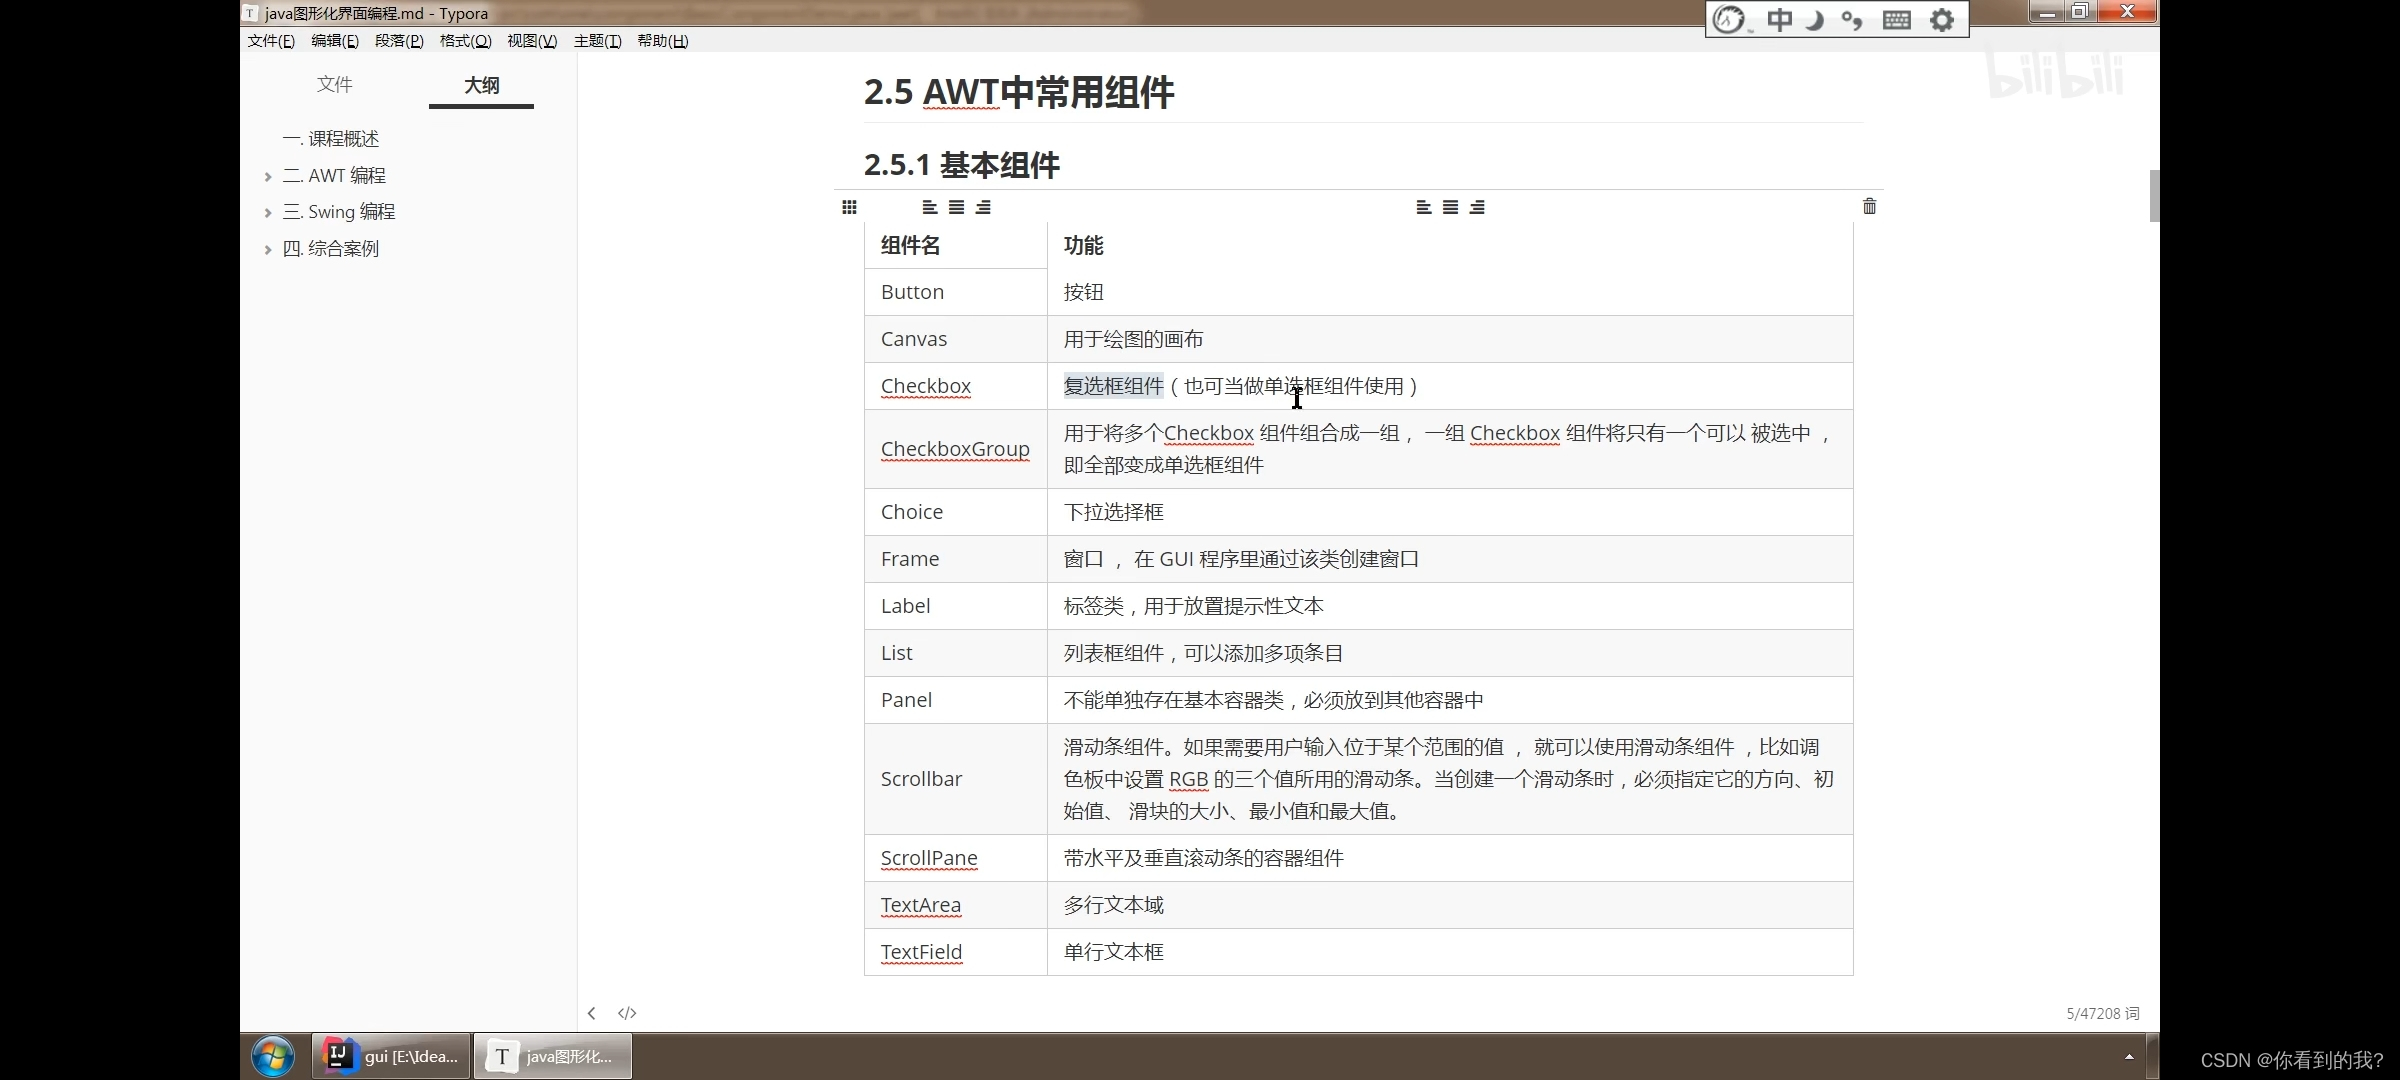Right-align the second table column

[1479, 207]
